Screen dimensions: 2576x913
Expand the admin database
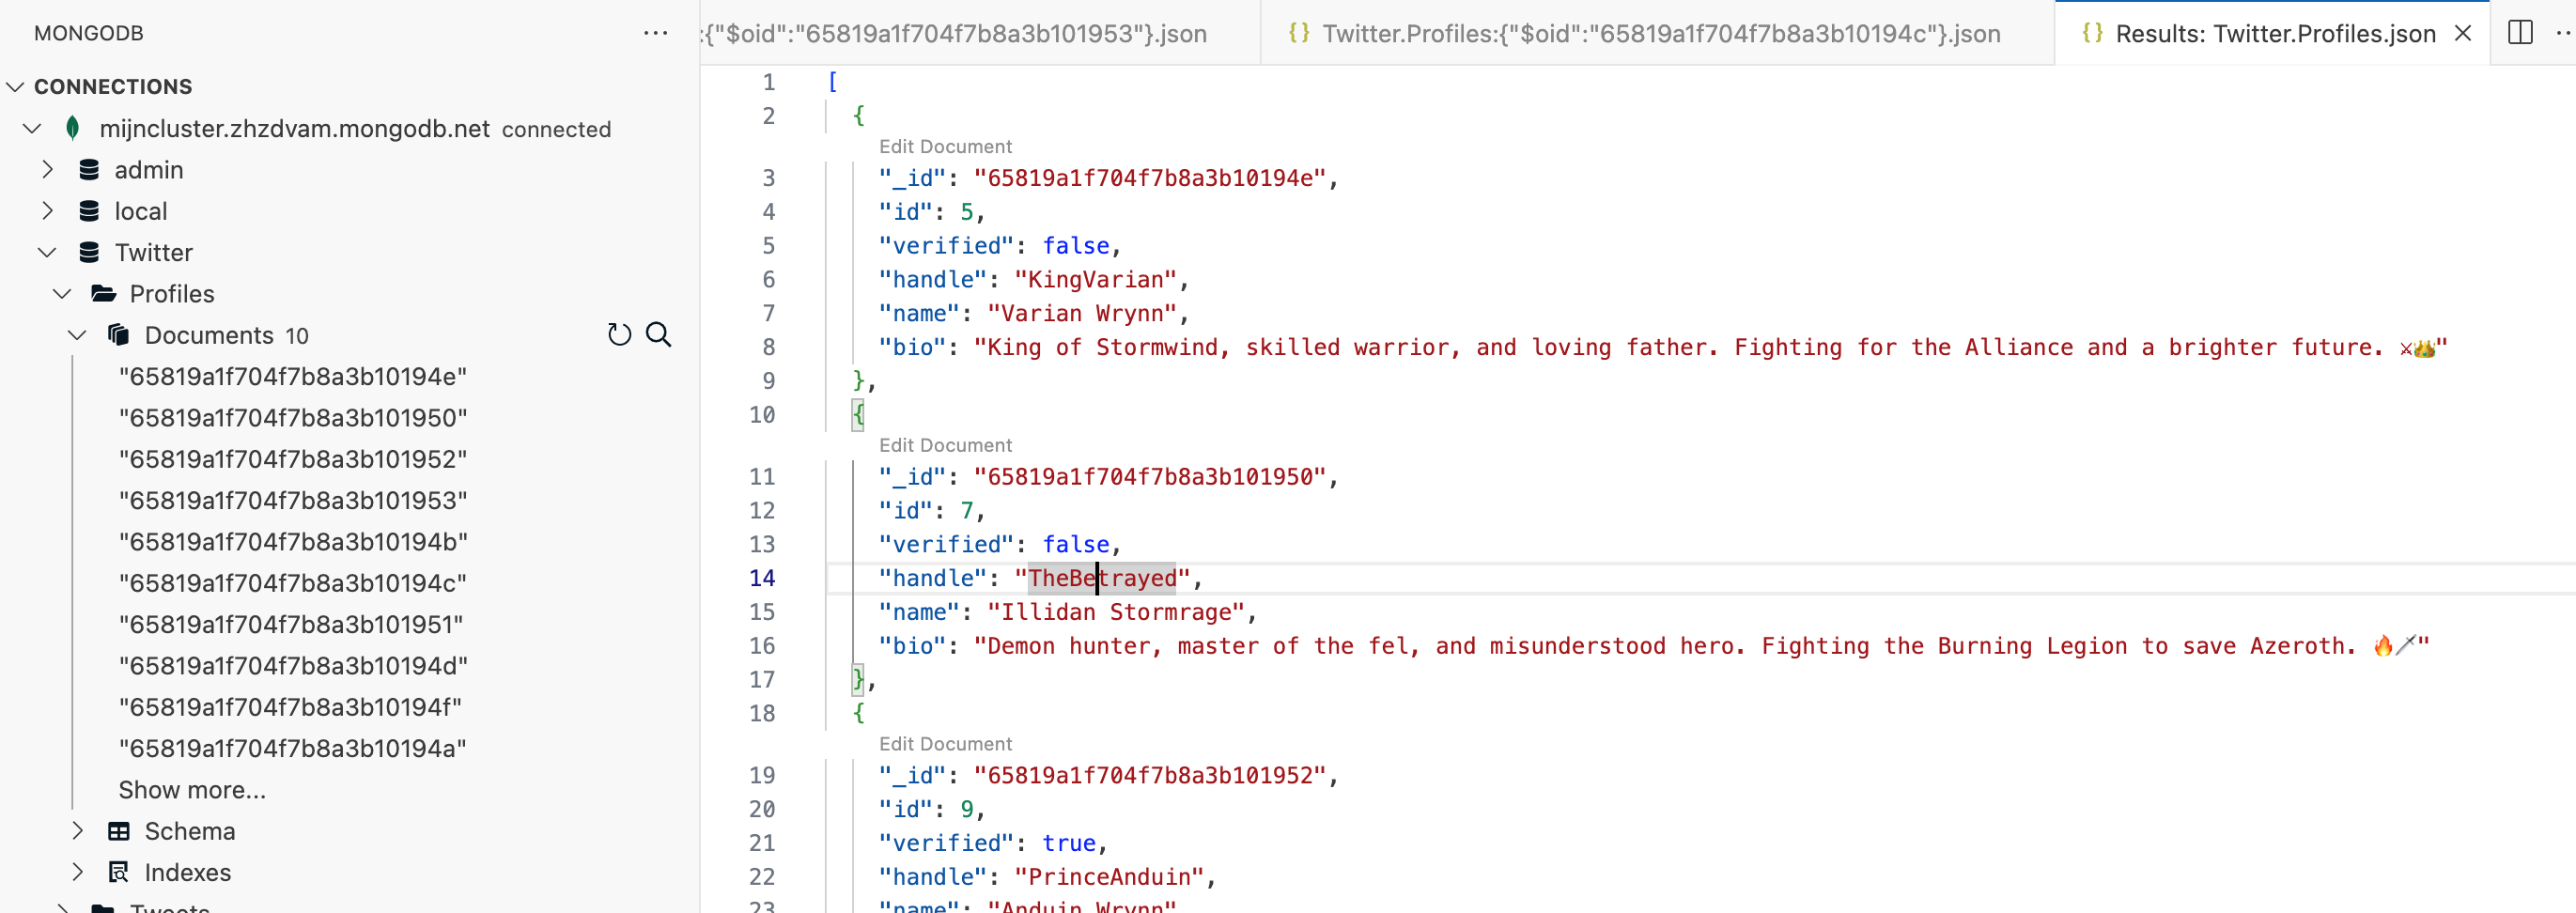pos(47,170)
